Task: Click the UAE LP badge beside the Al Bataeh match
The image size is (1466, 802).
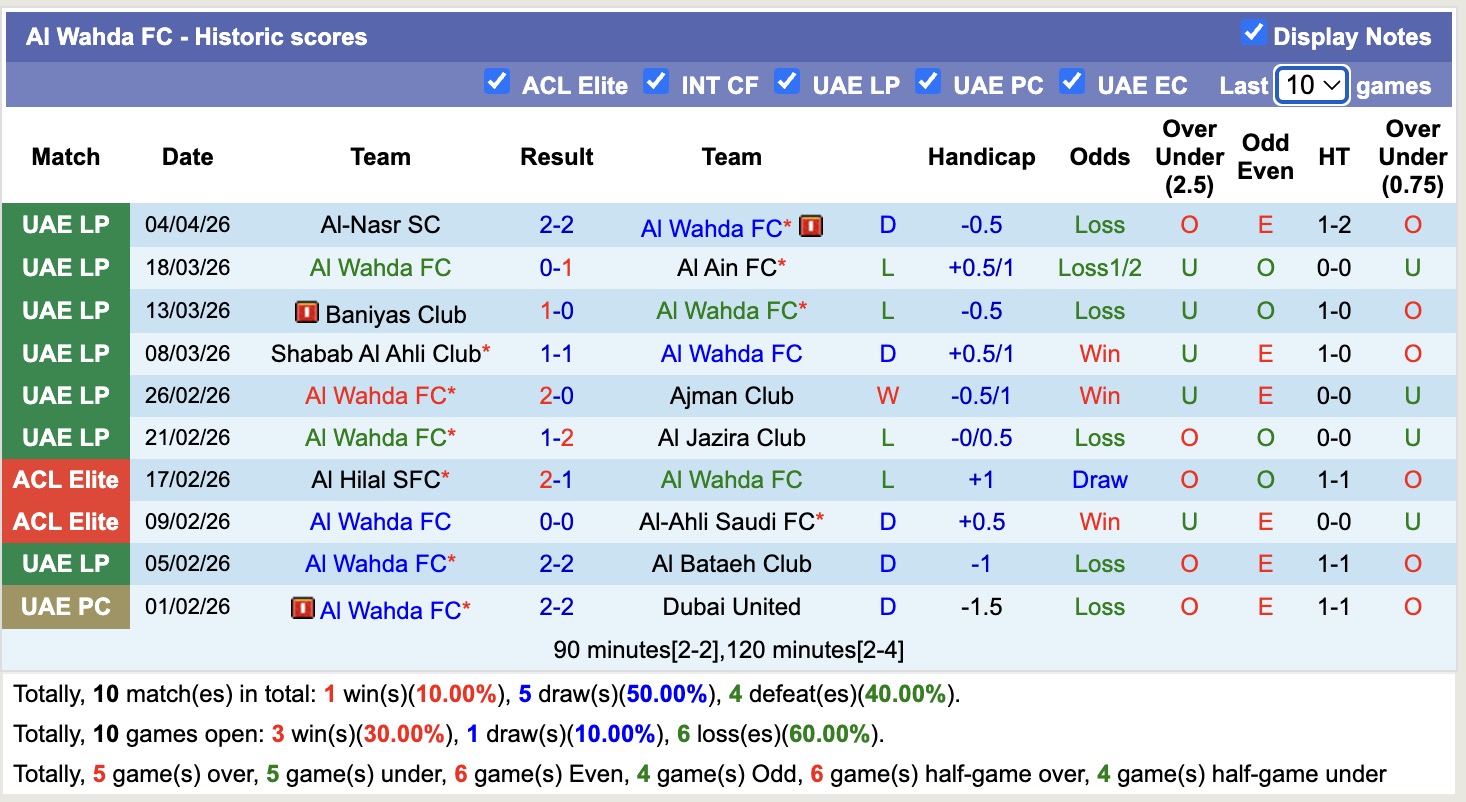Action: (66, 563)
